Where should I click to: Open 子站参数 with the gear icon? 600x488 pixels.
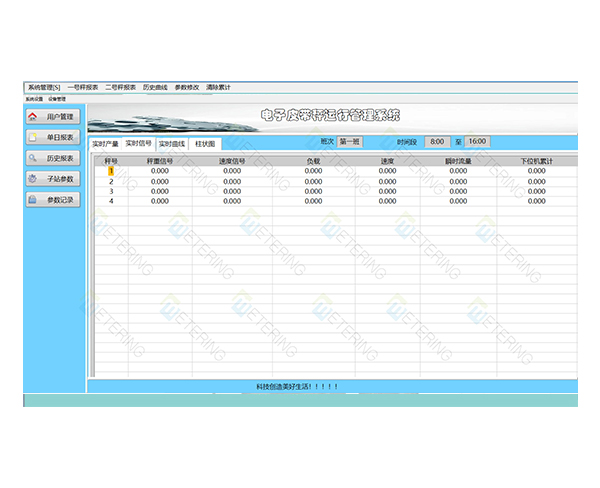pyautogui.click(x=53, y=179)
